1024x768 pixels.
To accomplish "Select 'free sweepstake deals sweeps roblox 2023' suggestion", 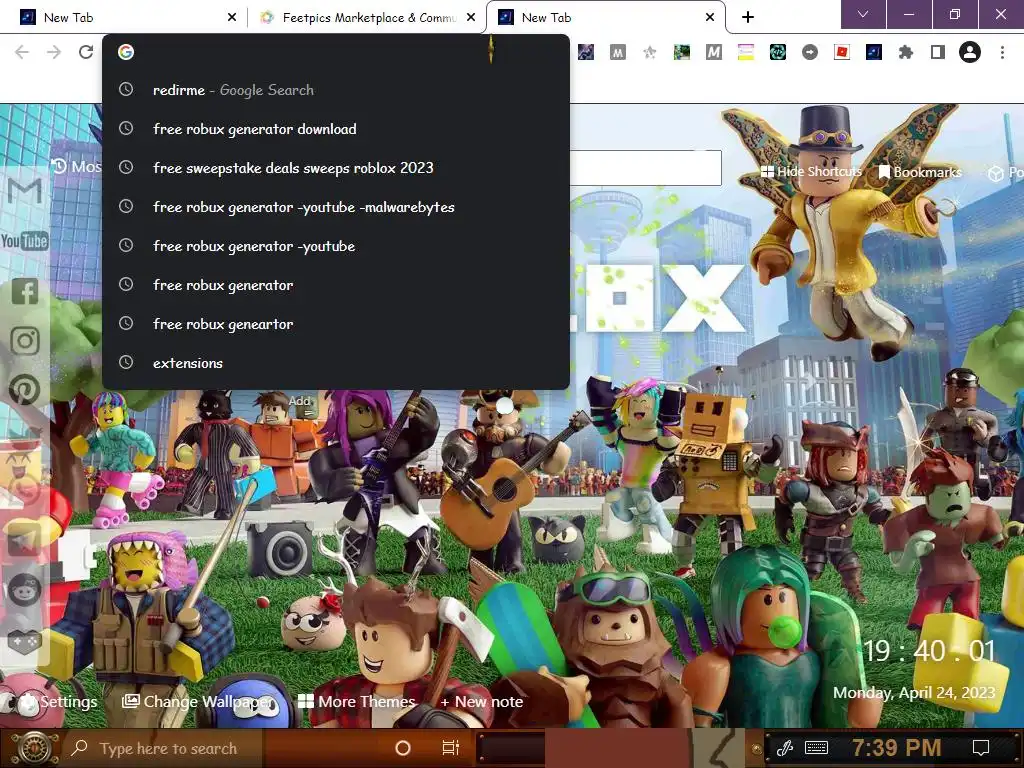I will [336, 168].
